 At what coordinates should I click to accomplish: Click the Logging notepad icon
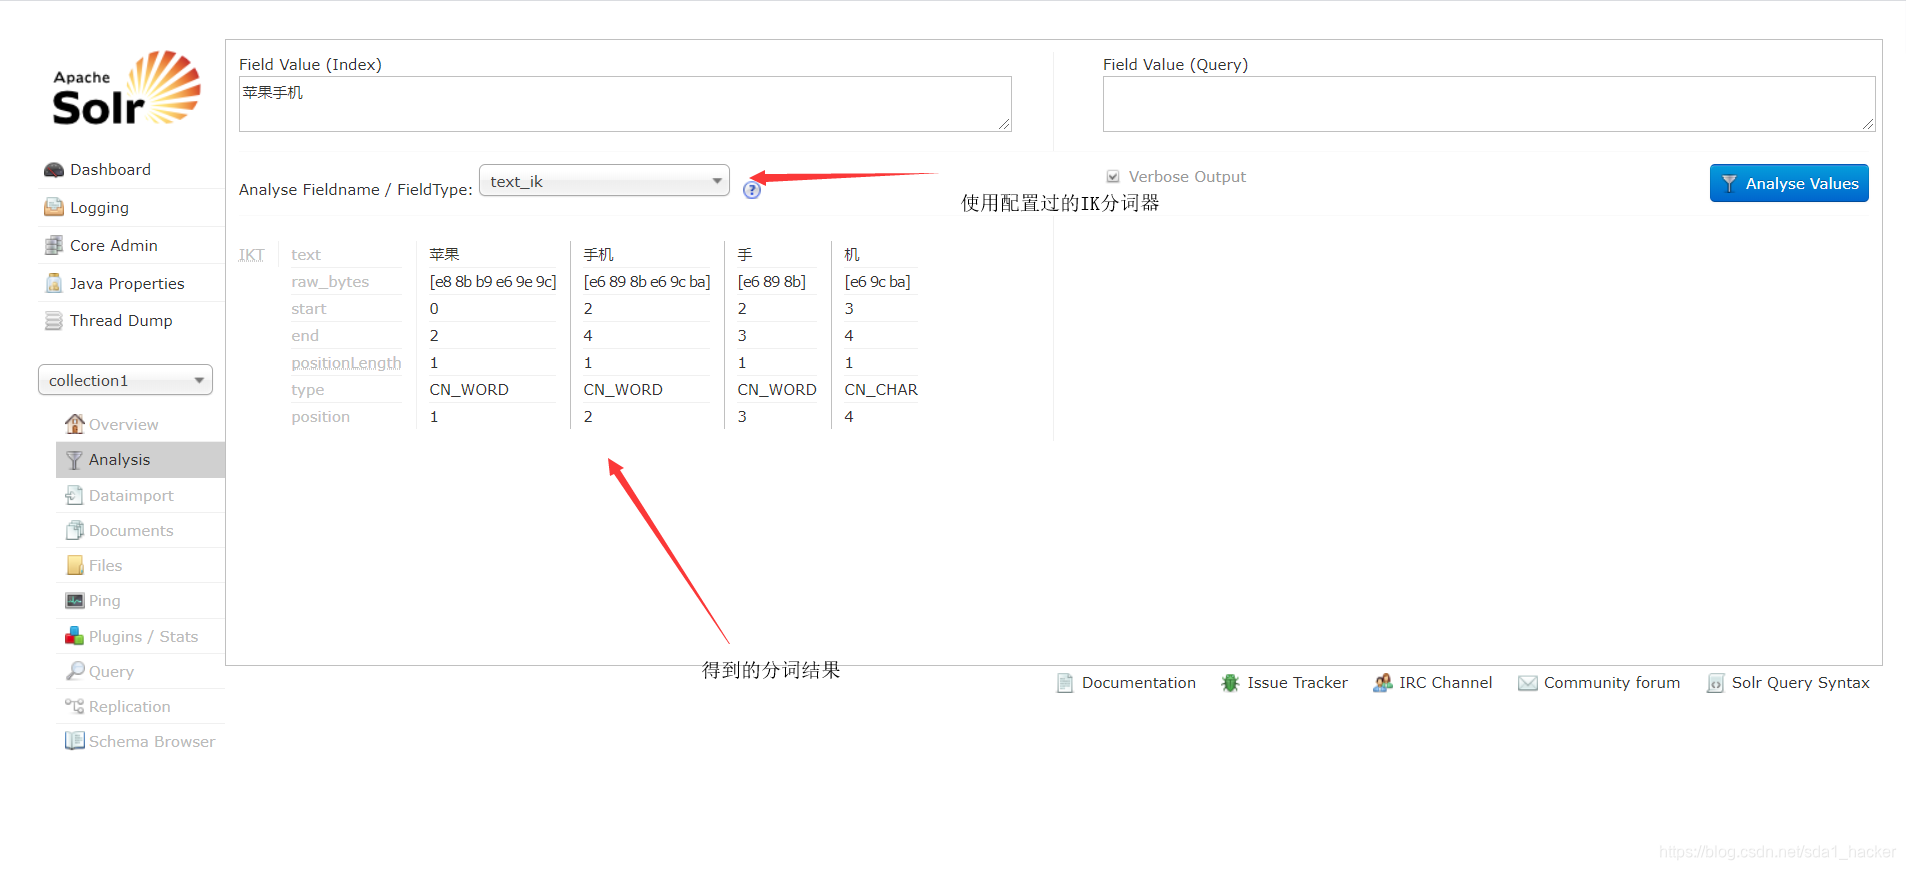54,207
